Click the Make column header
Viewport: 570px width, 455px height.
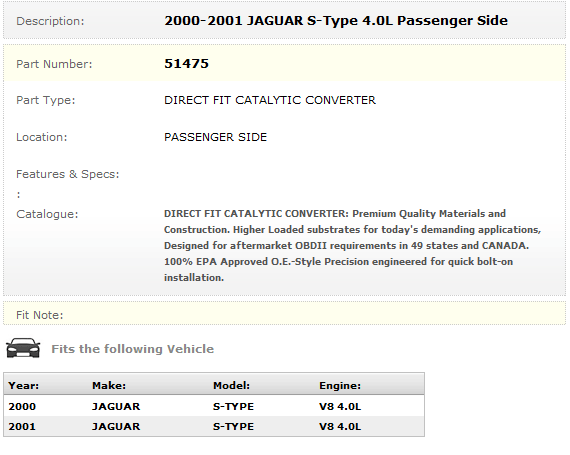click(109, 385)
